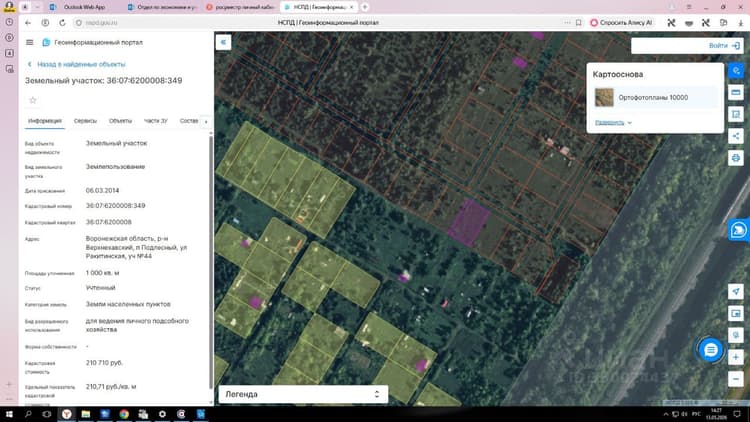Add parcel to favorites star

tap(33, 100)
